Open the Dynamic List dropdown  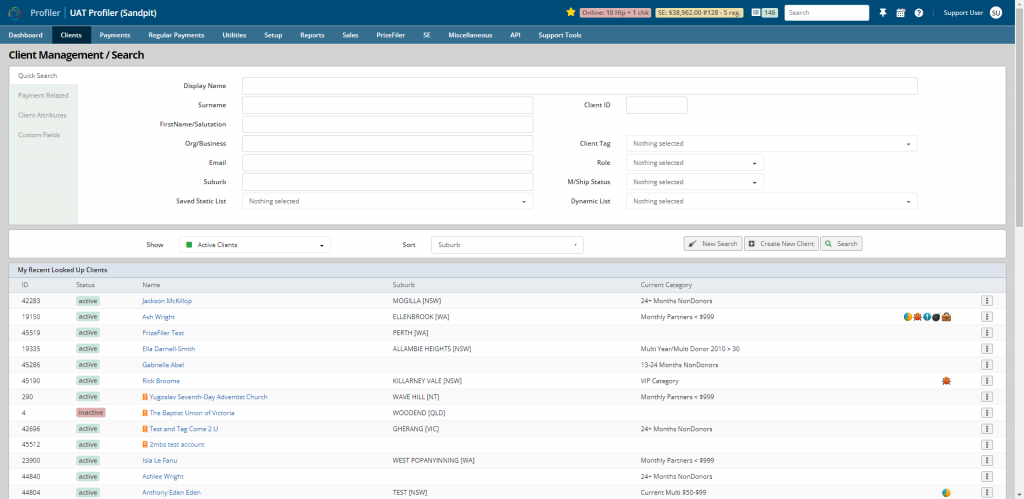pos(771,201)
